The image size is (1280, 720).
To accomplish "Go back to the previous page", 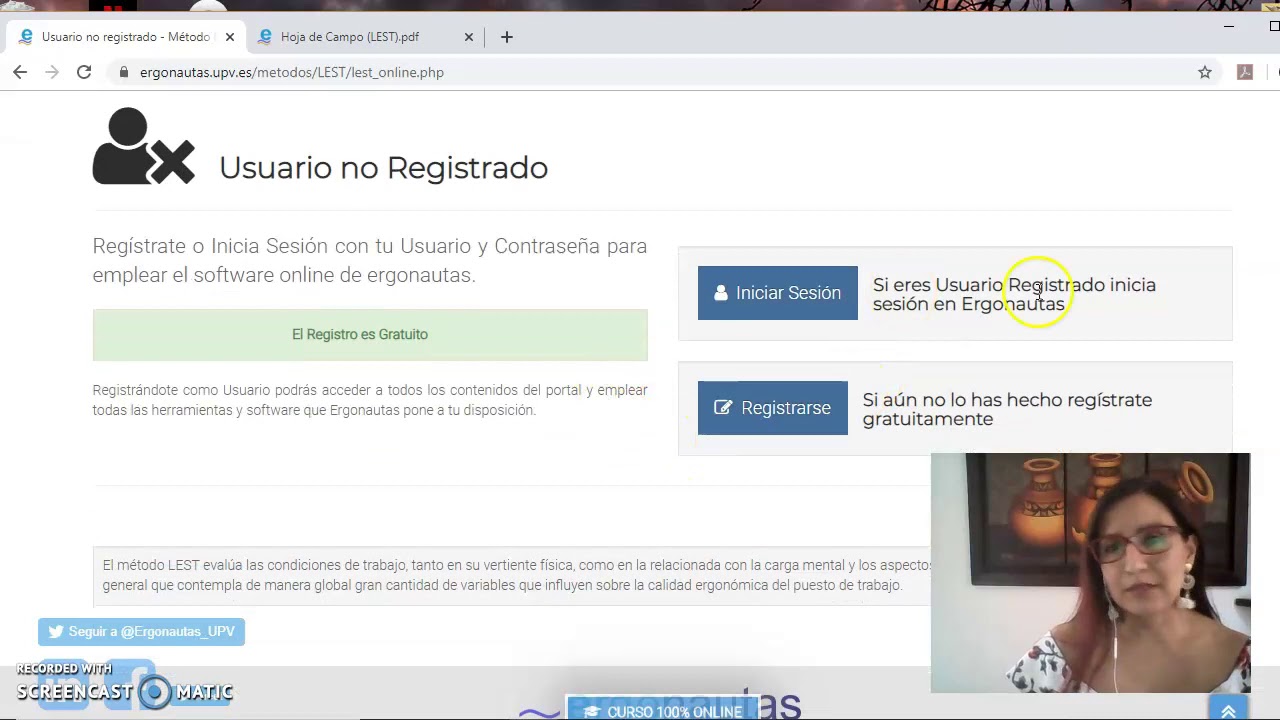I will click(x=20, y=72).
